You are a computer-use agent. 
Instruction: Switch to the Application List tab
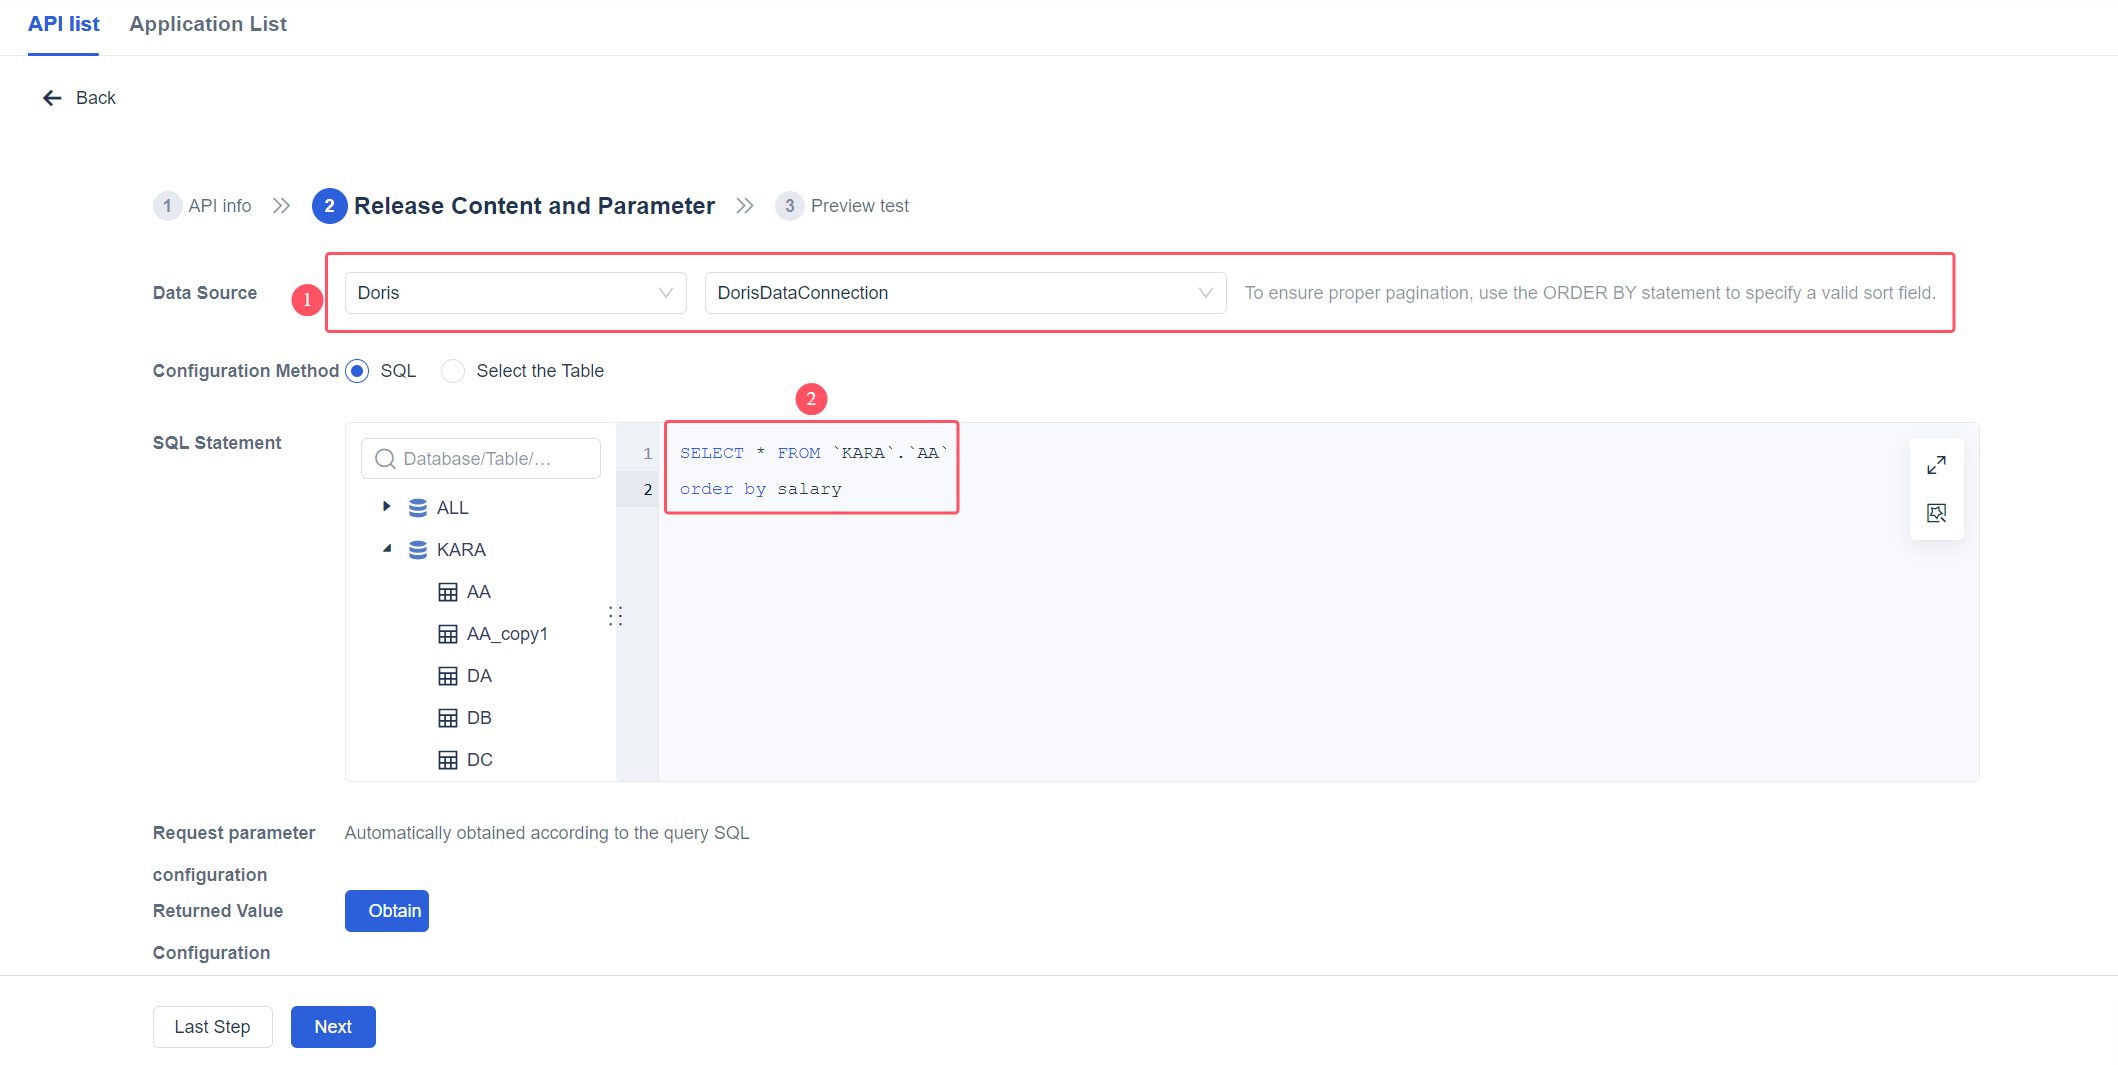[207, 24]
